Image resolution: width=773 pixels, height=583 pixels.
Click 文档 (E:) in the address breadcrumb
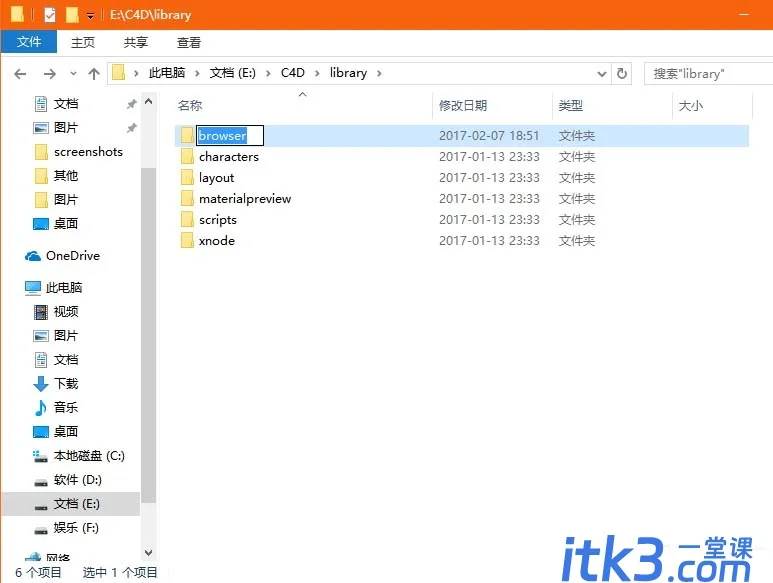pos(233,73)
